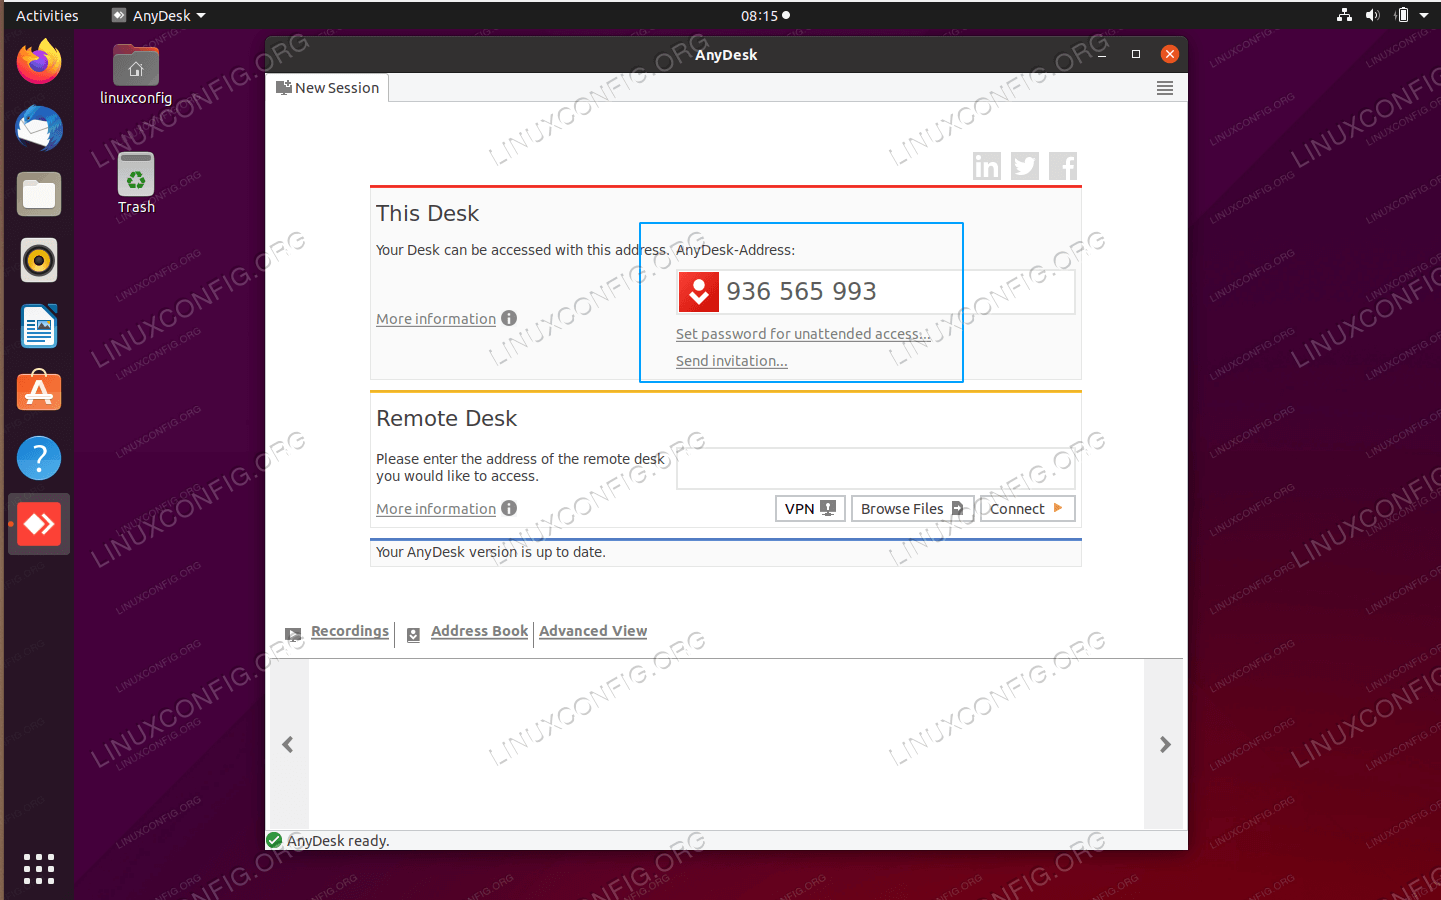
Task: Open Rhythmbox from the dock
Action: (x=39, y=260)
